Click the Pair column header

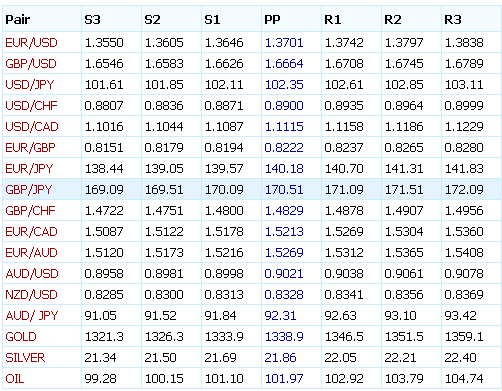point(18,20)
